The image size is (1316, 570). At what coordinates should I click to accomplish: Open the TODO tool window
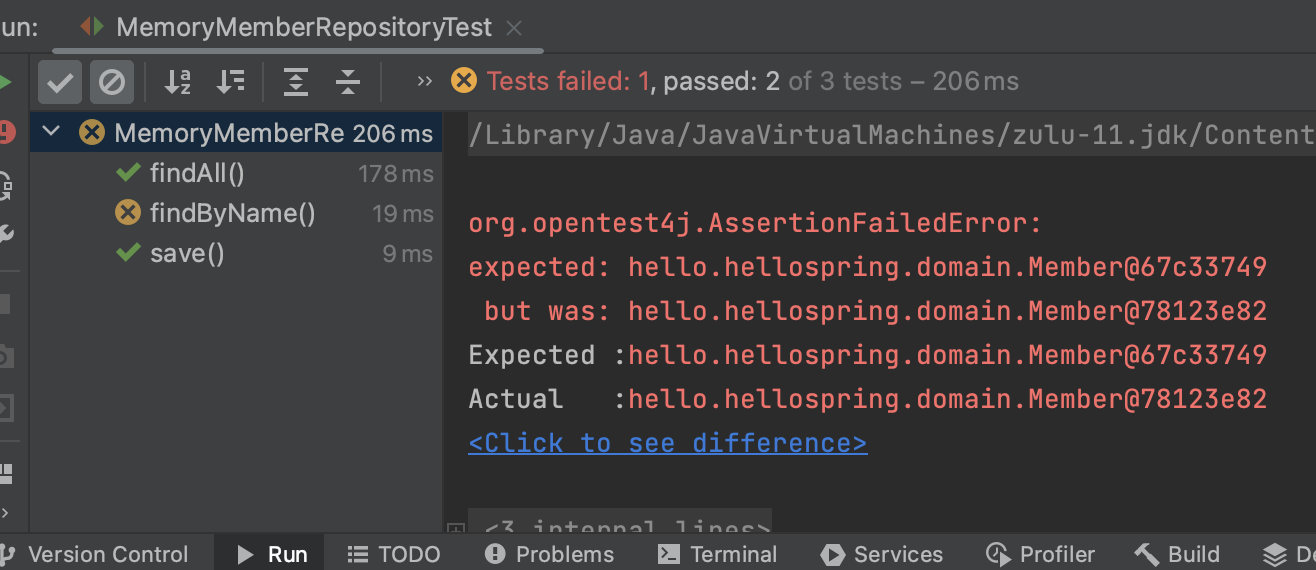pos(393,554)
